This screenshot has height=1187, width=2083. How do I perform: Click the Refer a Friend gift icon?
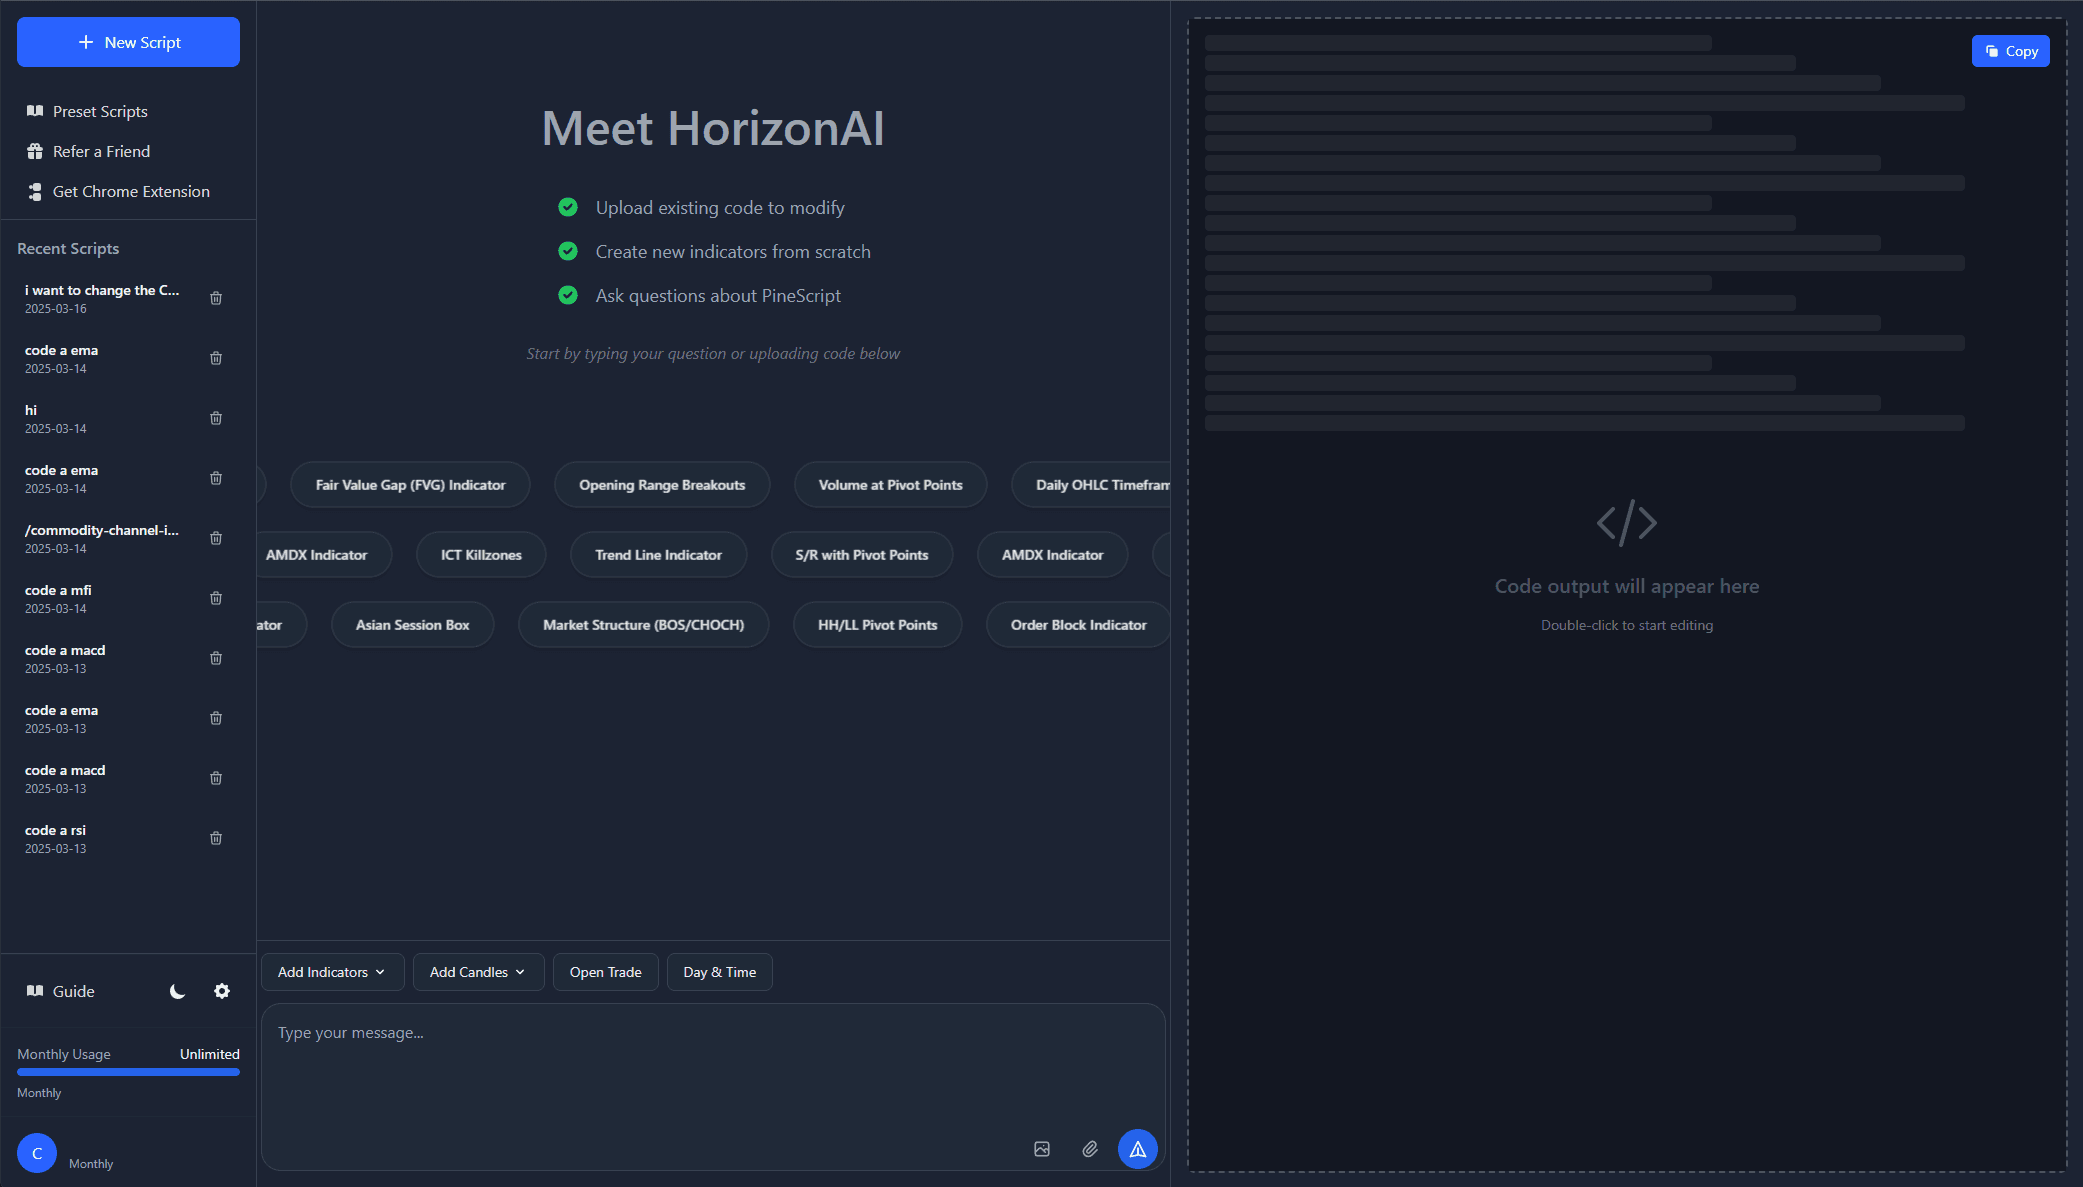[35, 151]
